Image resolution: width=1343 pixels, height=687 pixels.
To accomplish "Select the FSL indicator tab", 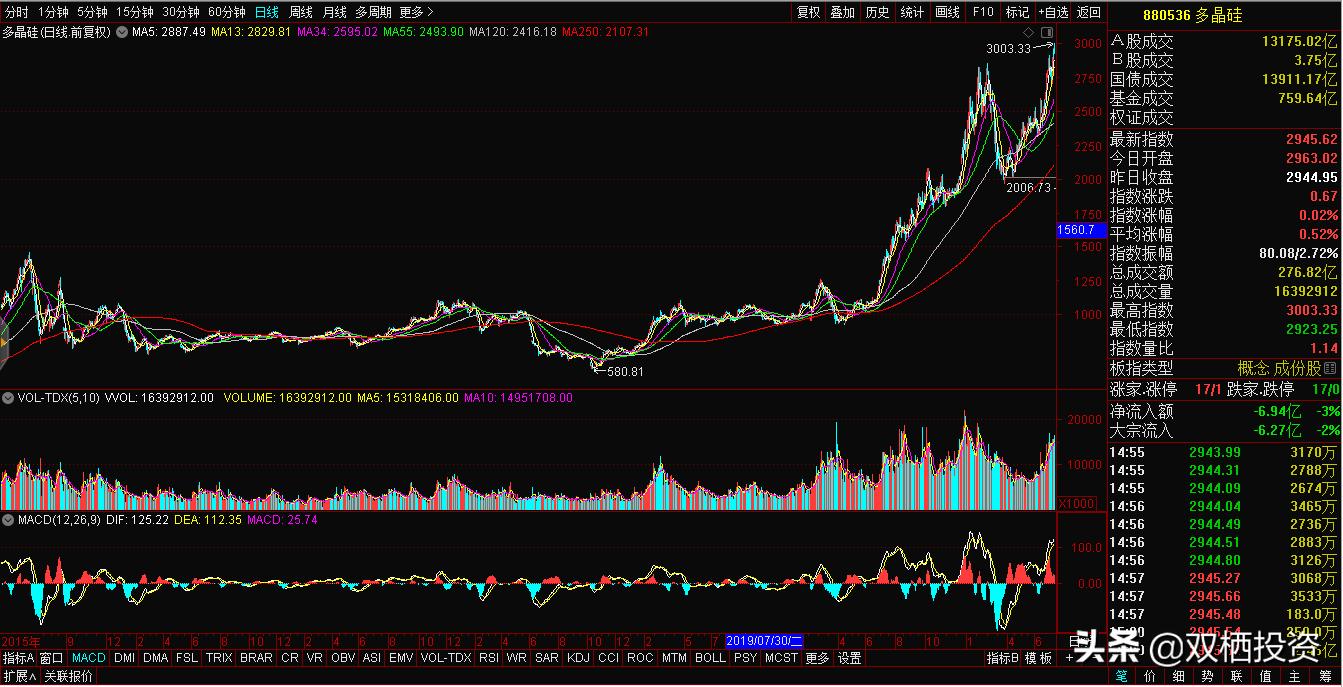I will pos(187,658).
